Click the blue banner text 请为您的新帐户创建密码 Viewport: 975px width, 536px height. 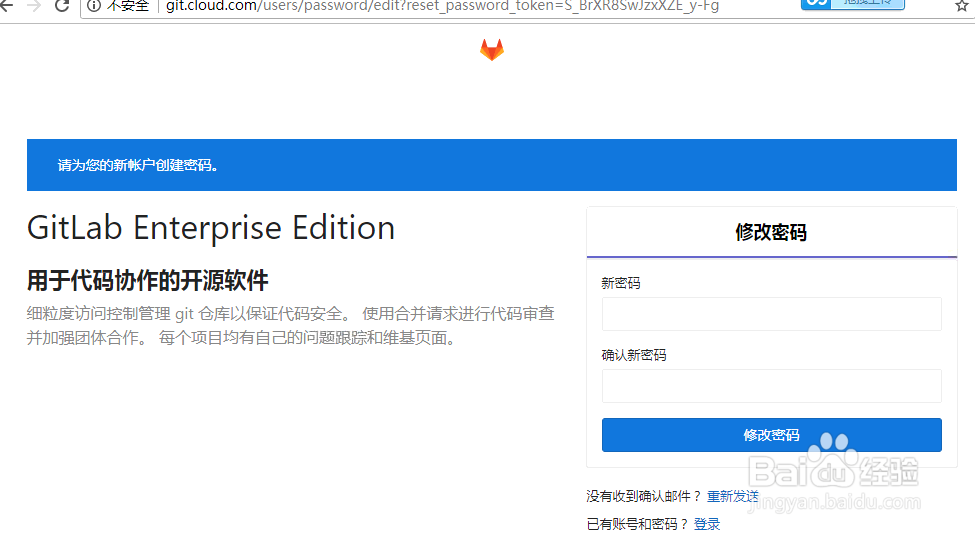point(137,165)
